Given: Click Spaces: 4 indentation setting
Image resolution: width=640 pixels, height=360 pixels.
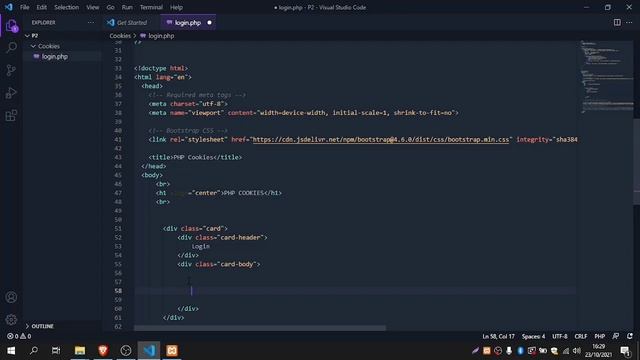Looking at the screenshot, I should [x=533, y=336].
